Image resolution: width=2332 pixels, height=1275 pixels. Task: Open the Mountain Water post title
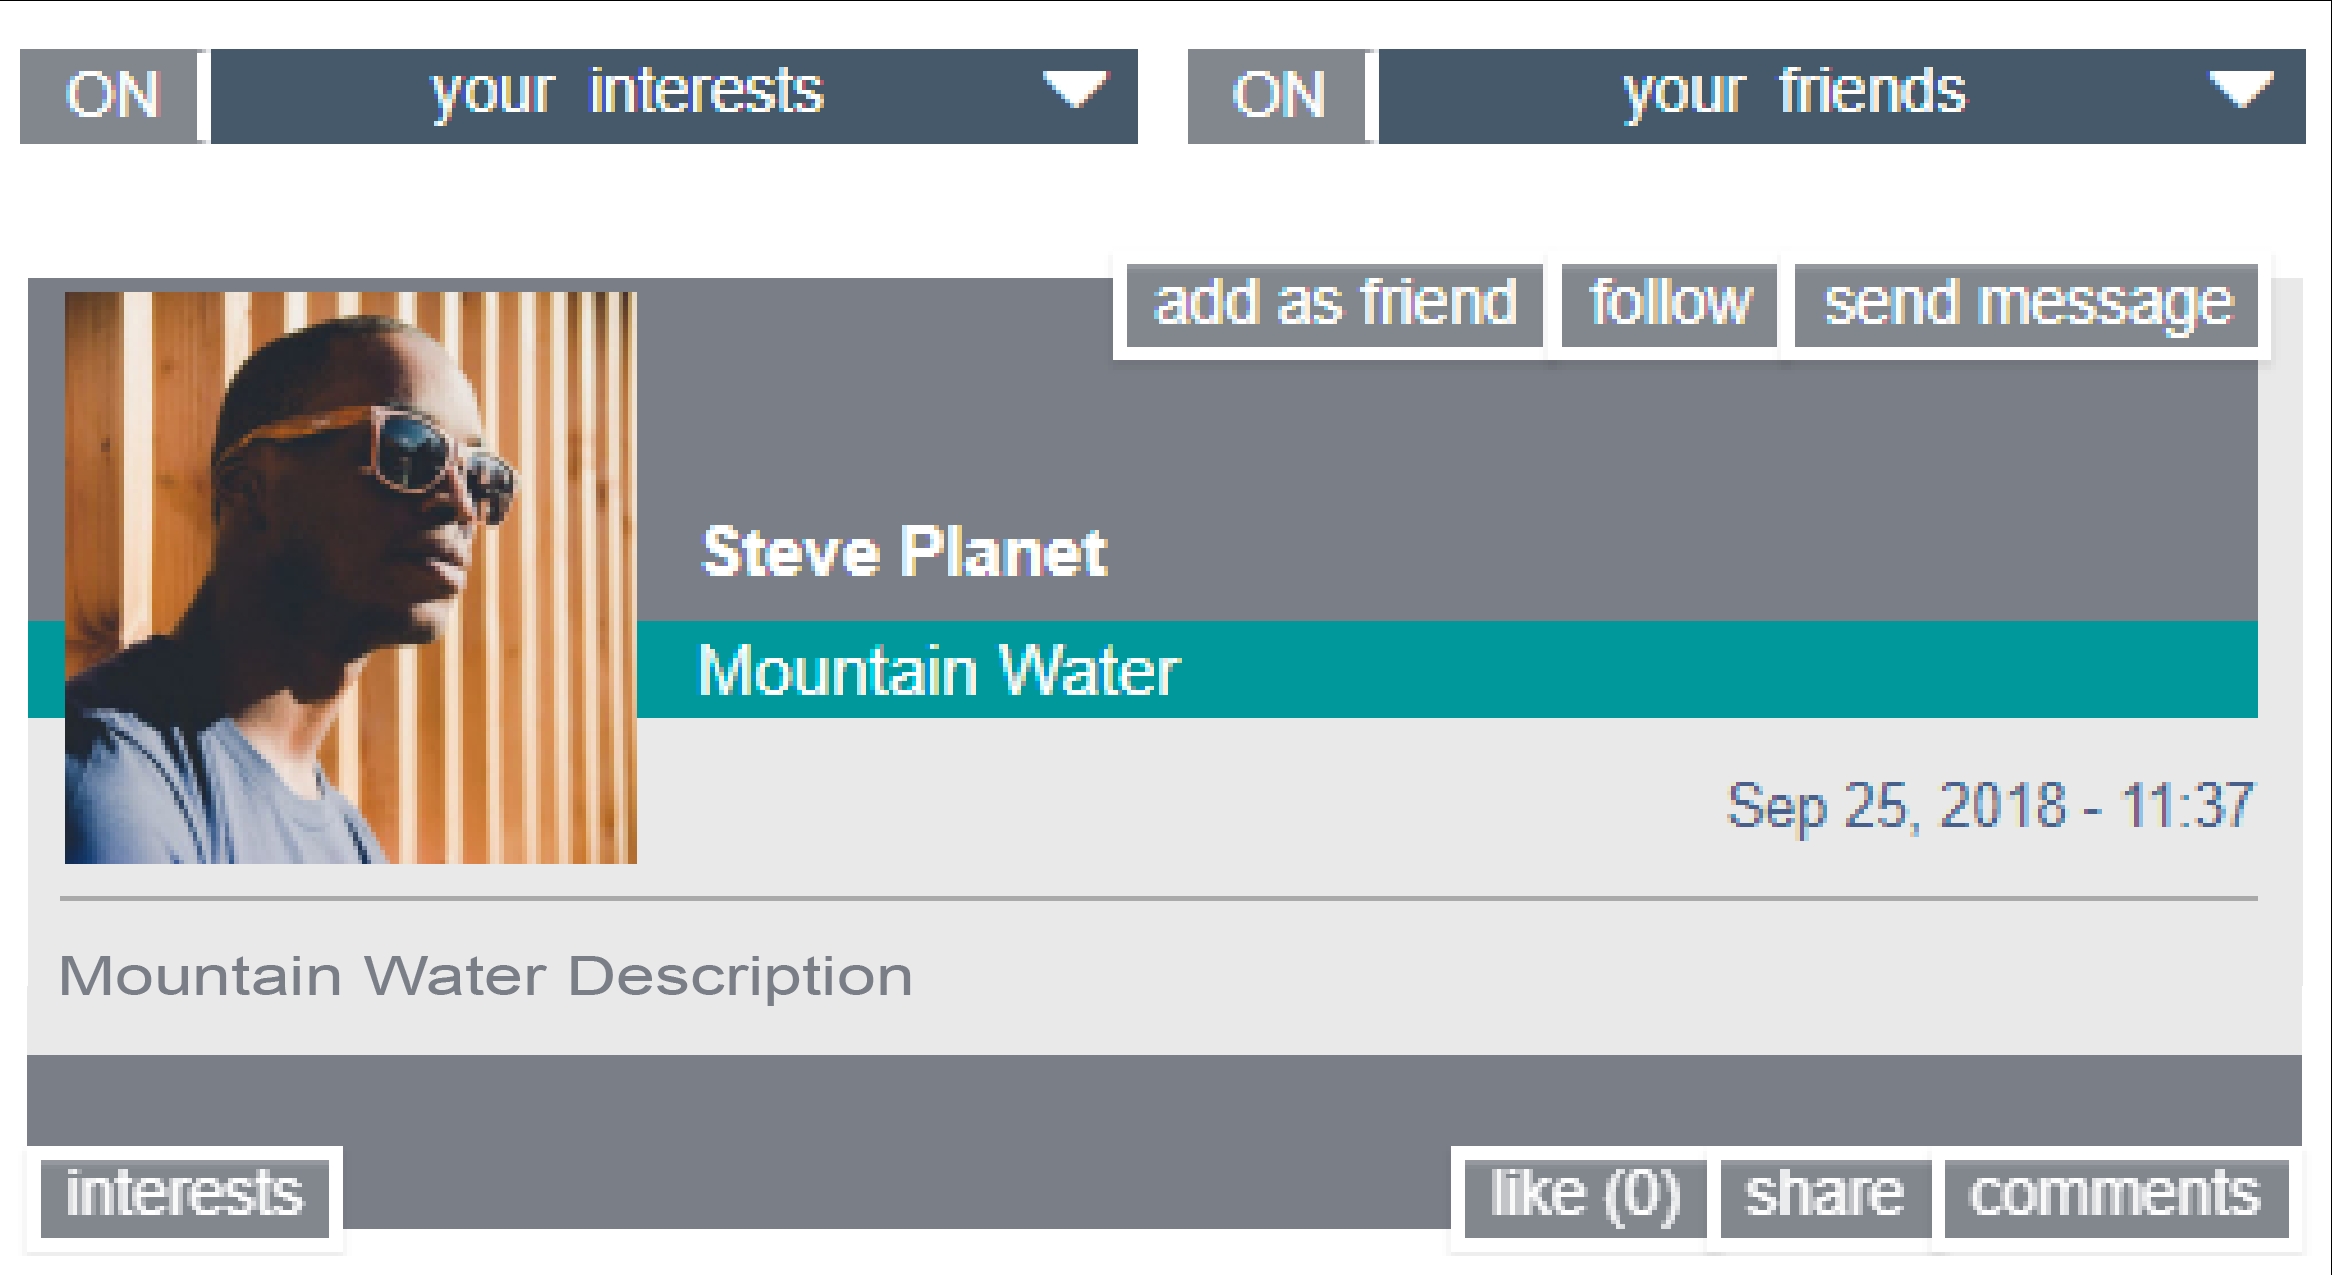pos(939,670)
